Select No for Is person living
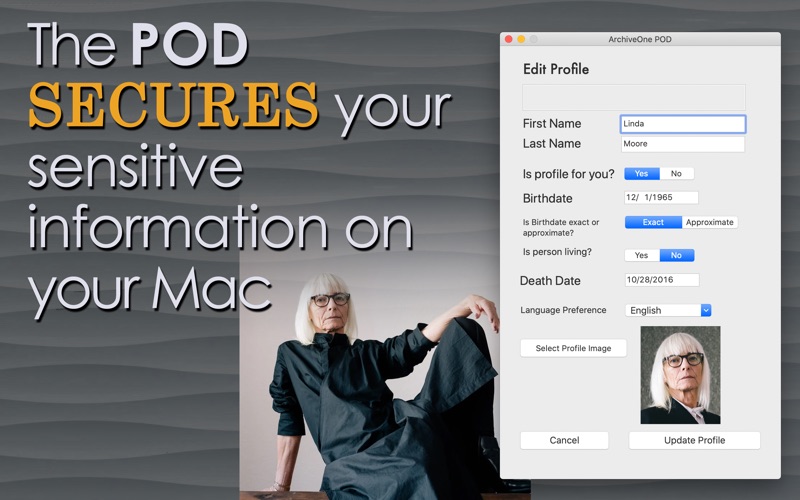800x500 pixels. 677,255
